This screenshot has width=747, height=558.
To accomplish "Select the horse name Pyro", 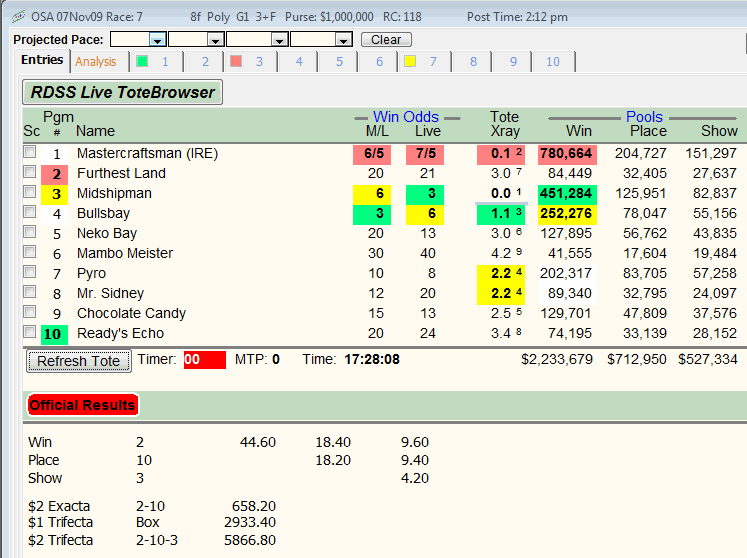I will 91,274.
